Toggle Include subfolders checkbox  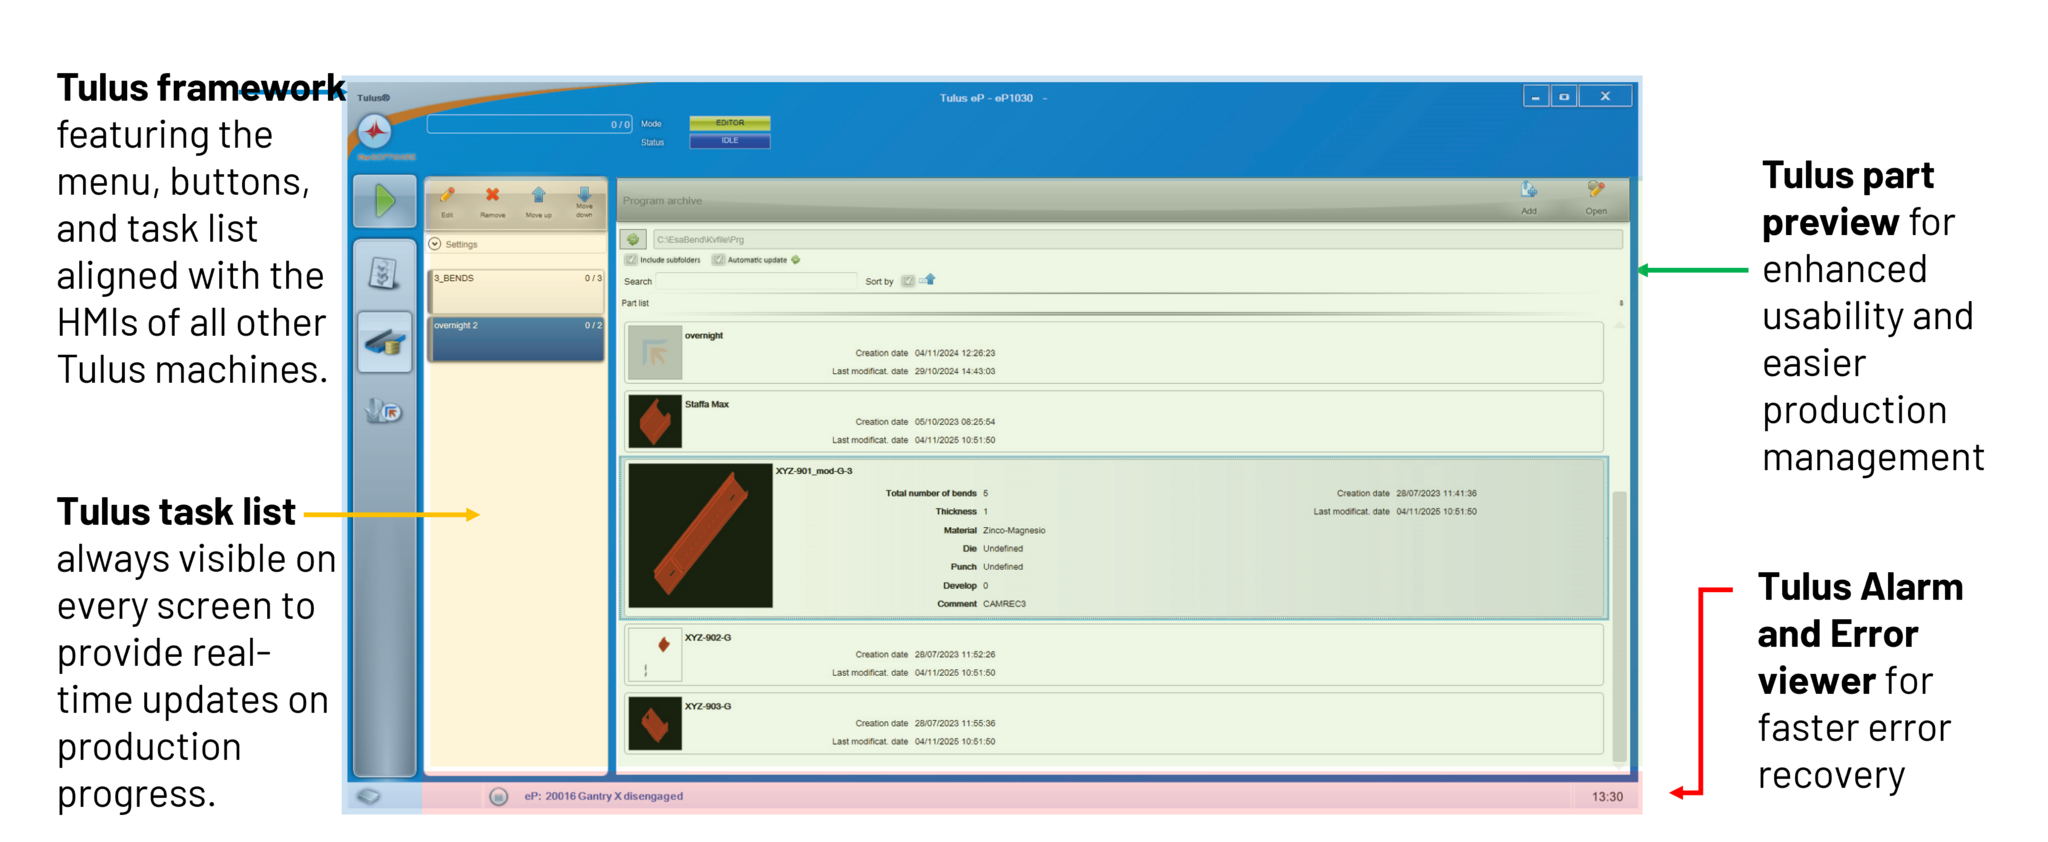[631, 260]
